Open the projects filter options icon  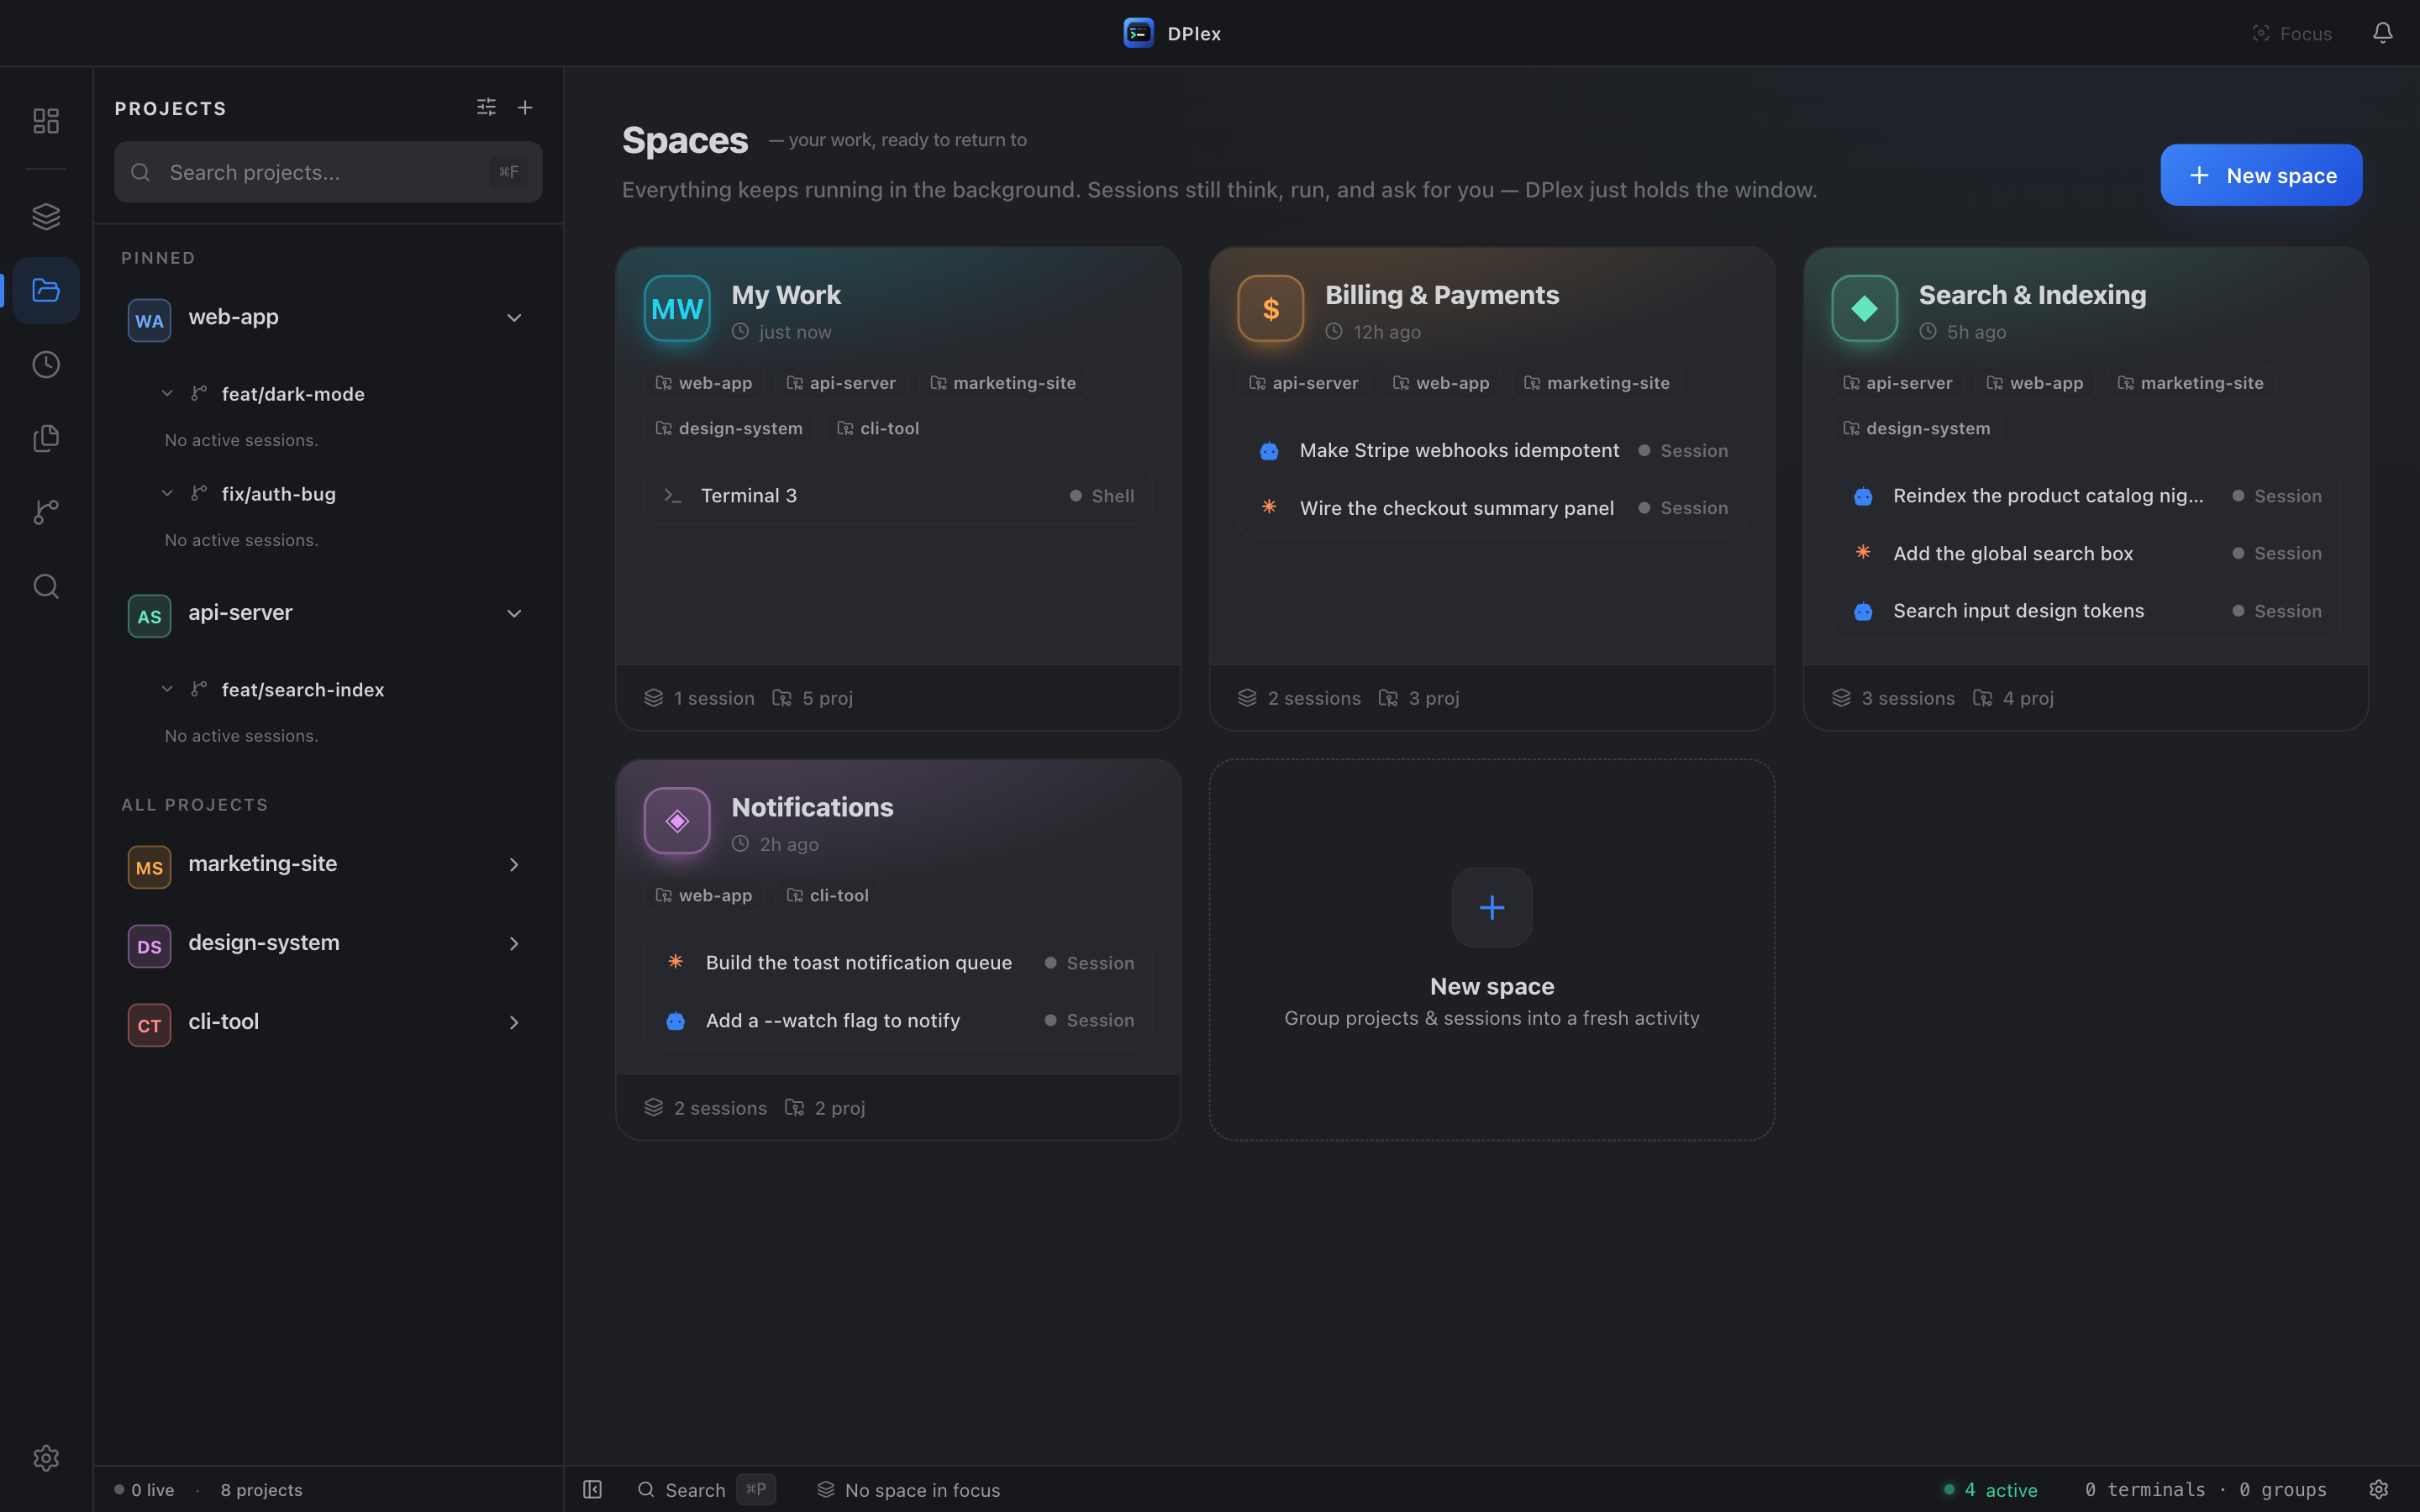pos(486,107)
